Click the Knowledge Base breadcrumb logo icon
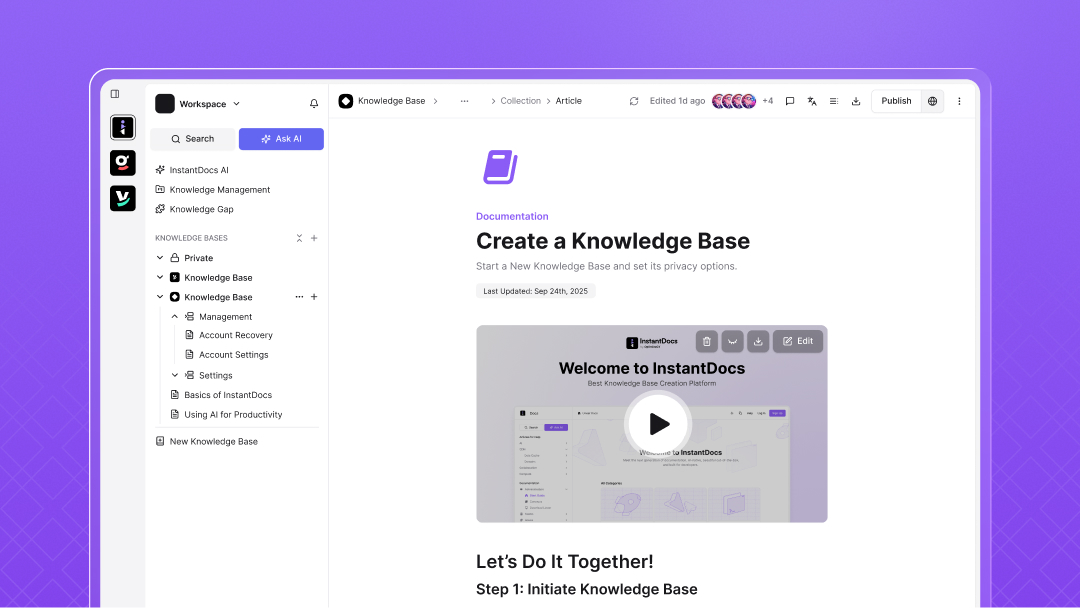The width and height of the screenshot is (1080, 608). click(346, 101)
